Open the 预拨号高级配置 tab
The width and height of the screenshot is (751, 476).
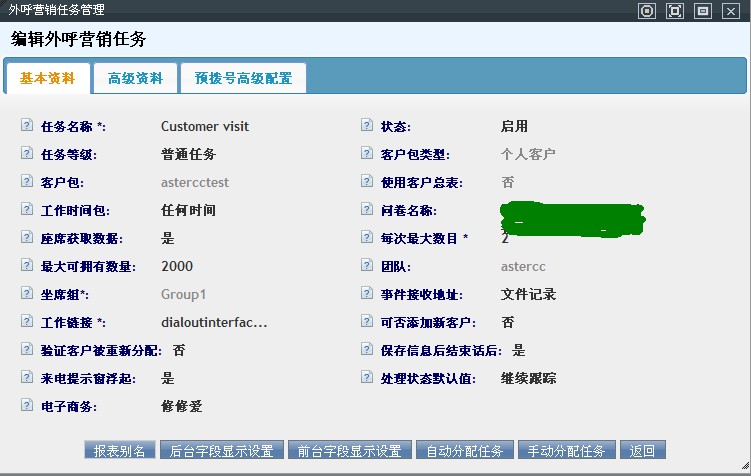click(x=244, y=78)
